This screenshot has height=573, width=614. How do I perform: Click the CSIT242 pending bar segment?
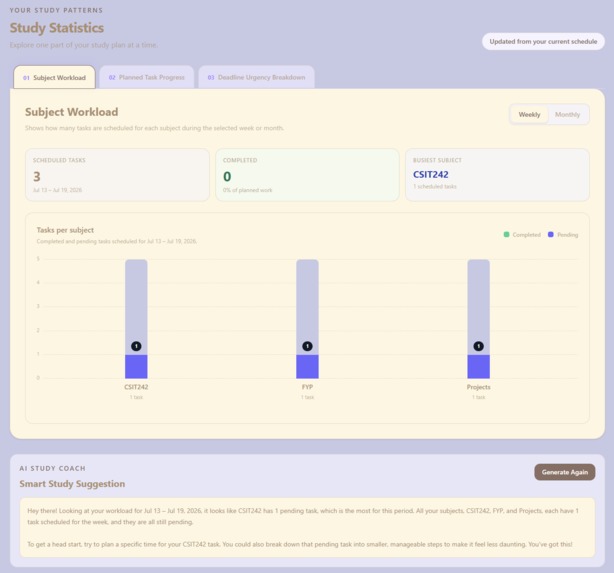click(x=136, y=367)
